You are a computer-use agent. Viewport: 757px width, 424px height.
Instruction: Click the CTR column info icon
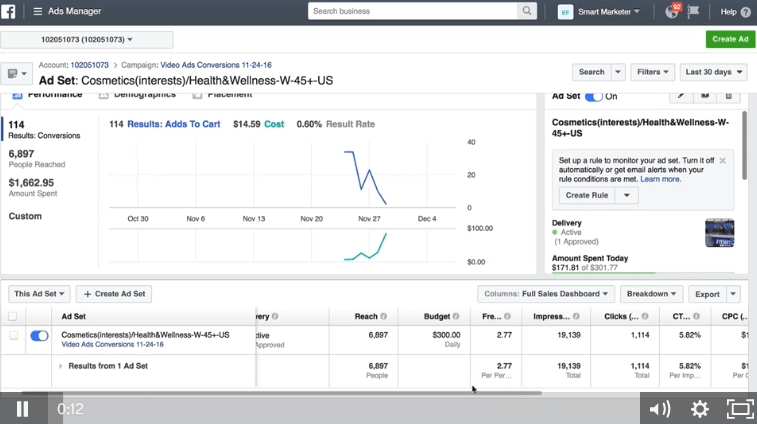coord(696,316)
